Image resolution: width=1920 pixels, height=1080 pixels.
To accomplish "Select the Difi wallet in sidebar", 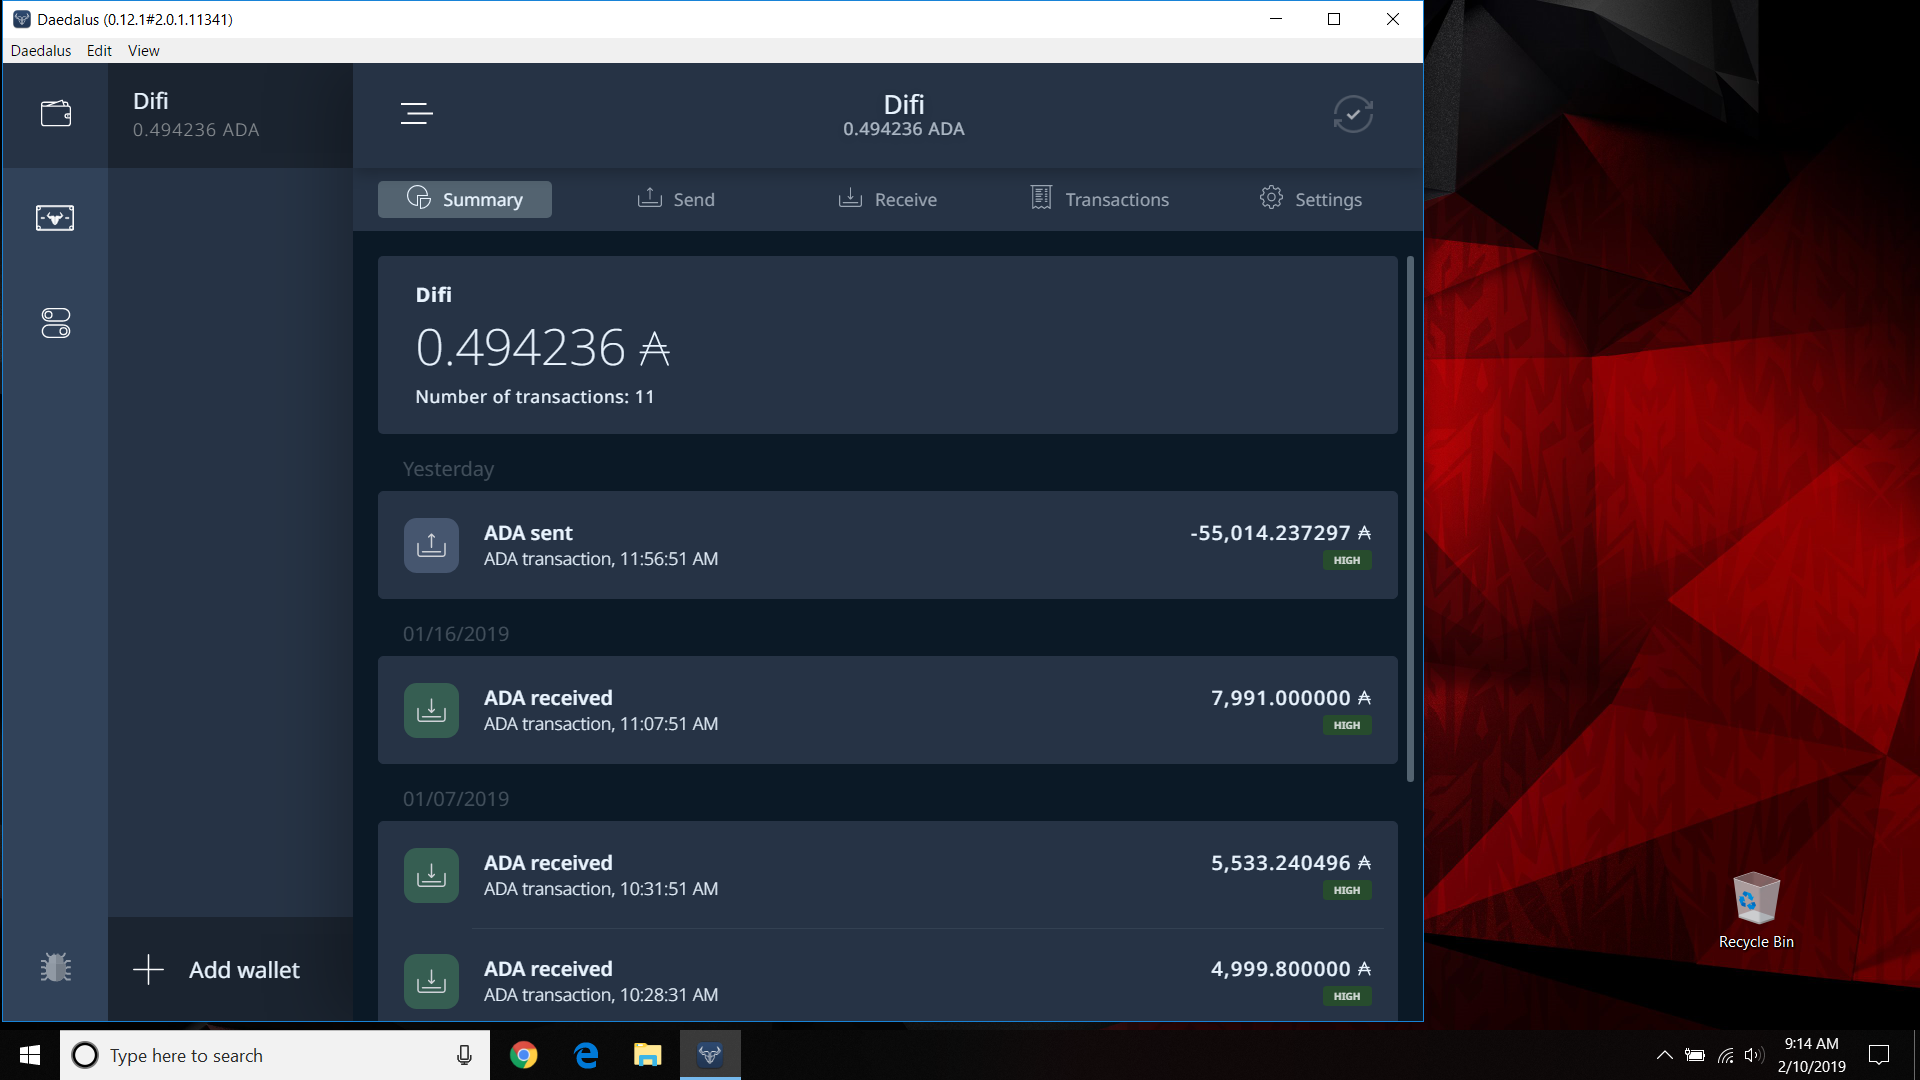I will (x=230, y=115).
